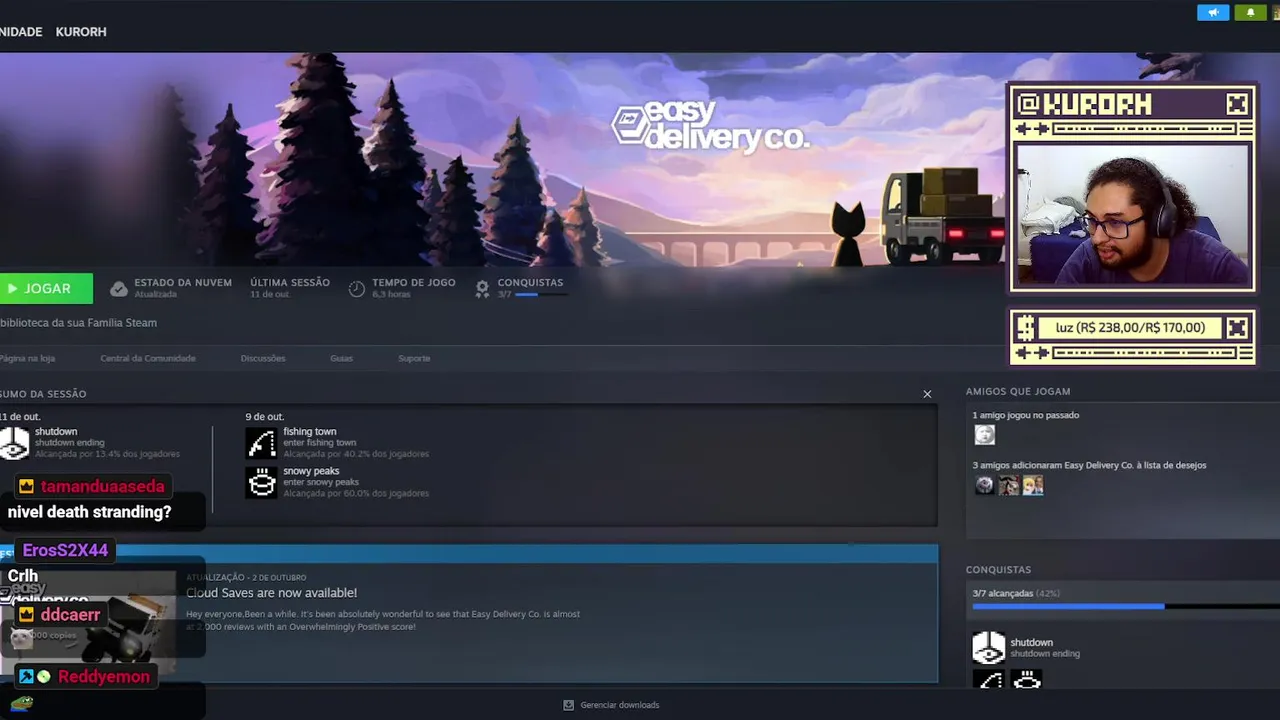
Task: Click the webcam feed in stream overlay
Action: point(1132,216)
